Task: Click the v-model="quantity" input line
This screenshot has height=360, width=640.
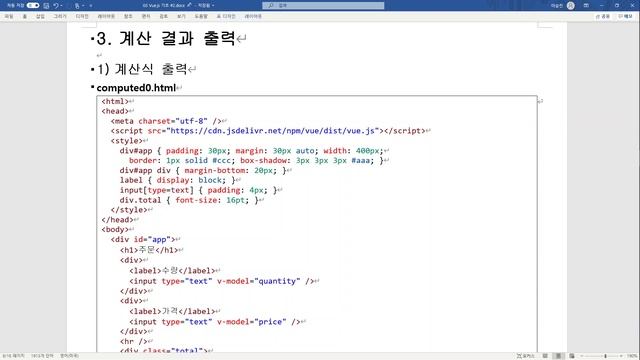Action: point(221,281)
